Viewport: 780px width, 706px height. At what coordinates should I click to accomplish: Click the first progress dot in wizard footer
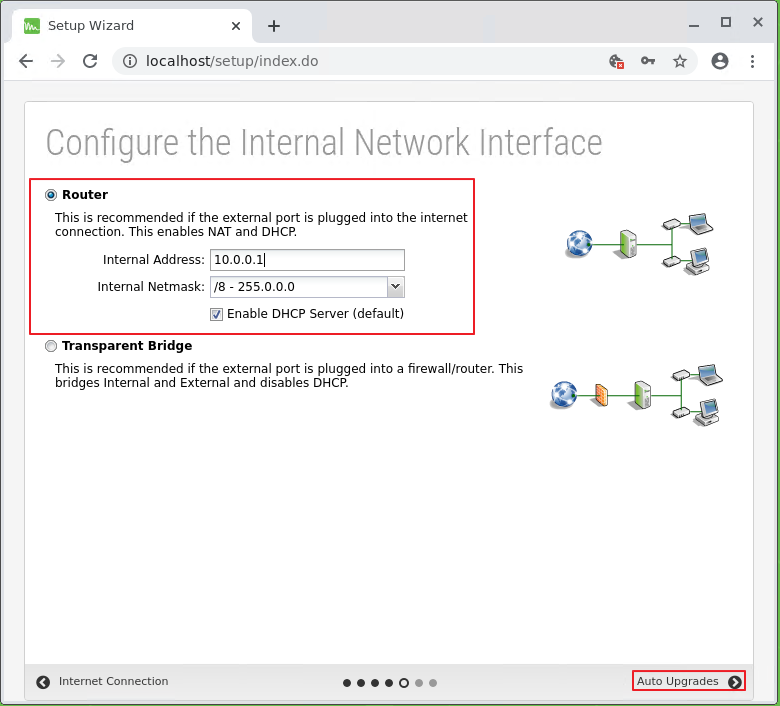[x=347, y=683]
